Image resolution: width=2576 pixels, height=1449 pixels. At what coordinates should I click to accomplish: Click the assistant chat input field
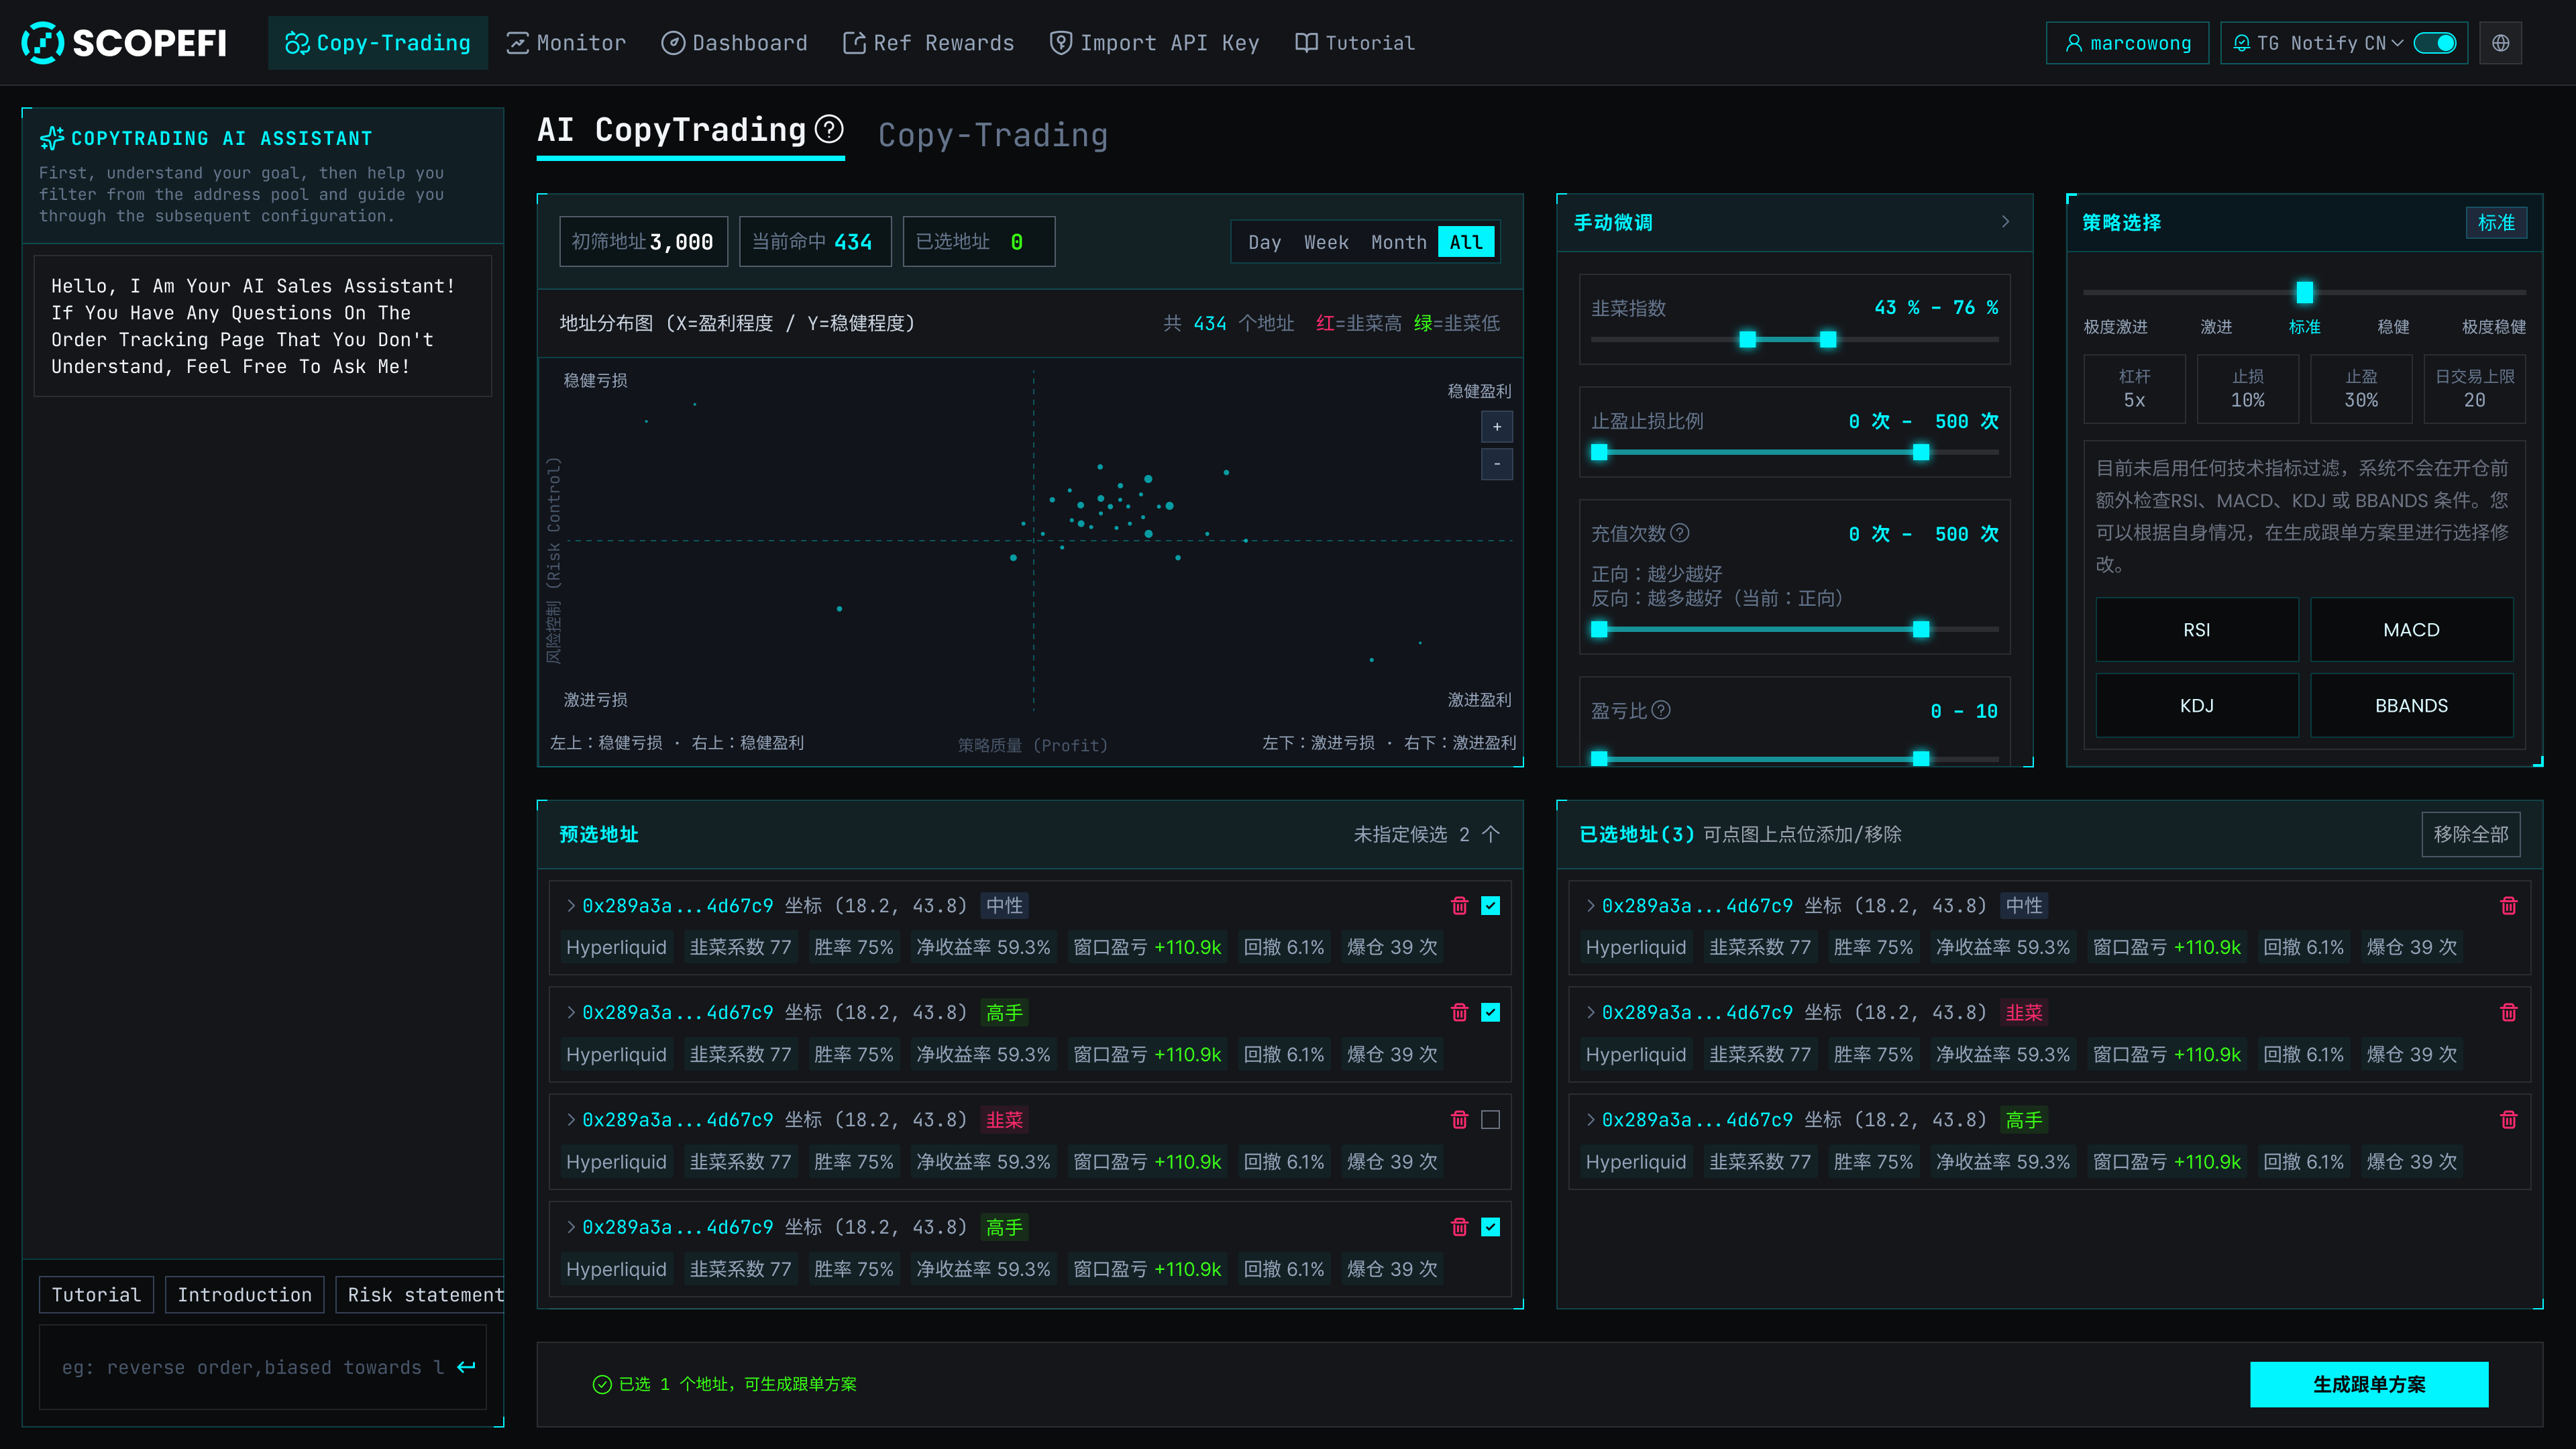pyautogui.click(x=262, y=1367)
